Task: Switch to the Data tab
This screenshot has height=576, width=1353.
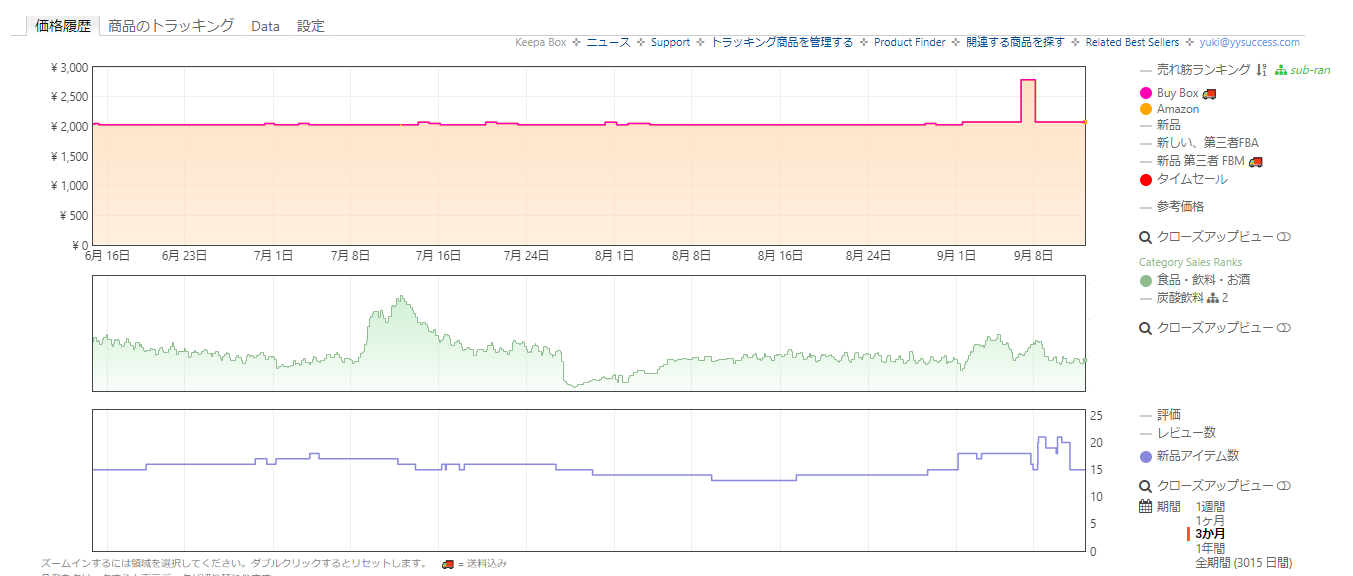Action: 265,26
